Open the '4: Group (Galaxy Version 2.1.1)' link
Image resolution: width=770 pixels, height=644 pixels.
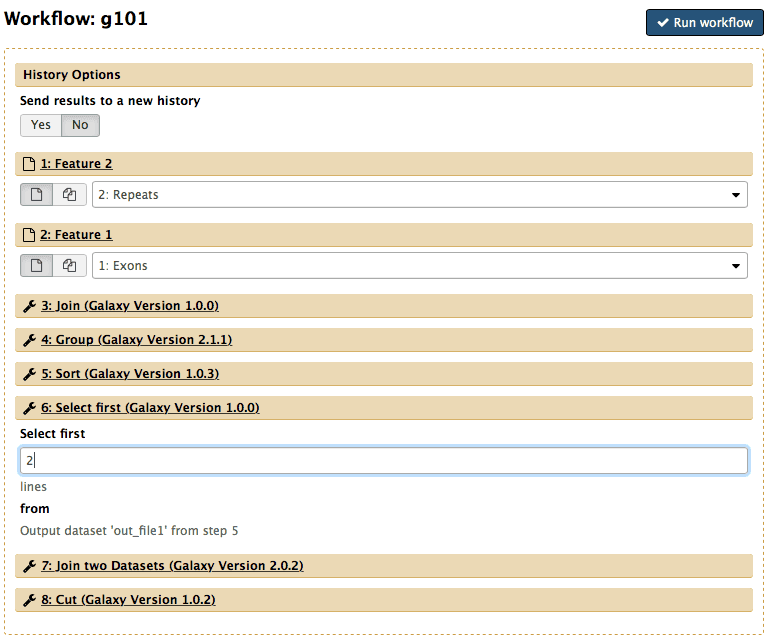click(x=136, y=340)
